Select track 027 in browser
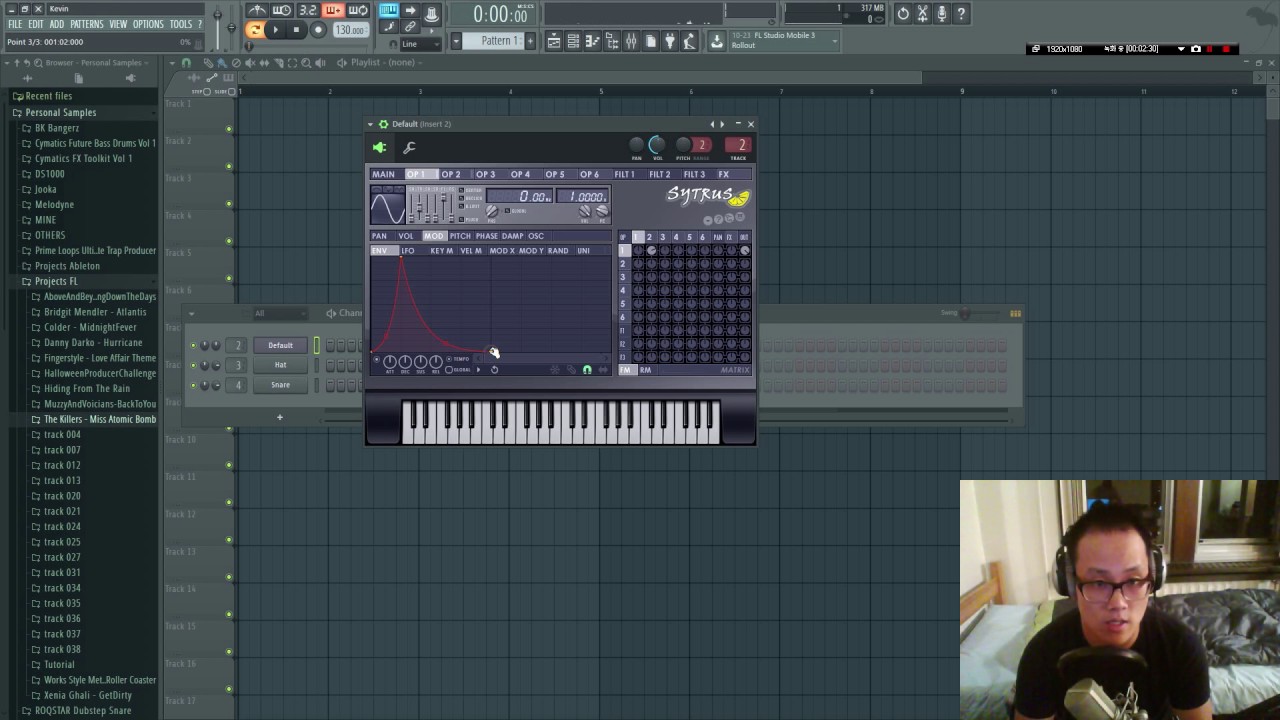Image resolution: width=1280 pixels, height=720 pixels. (62, 557)
